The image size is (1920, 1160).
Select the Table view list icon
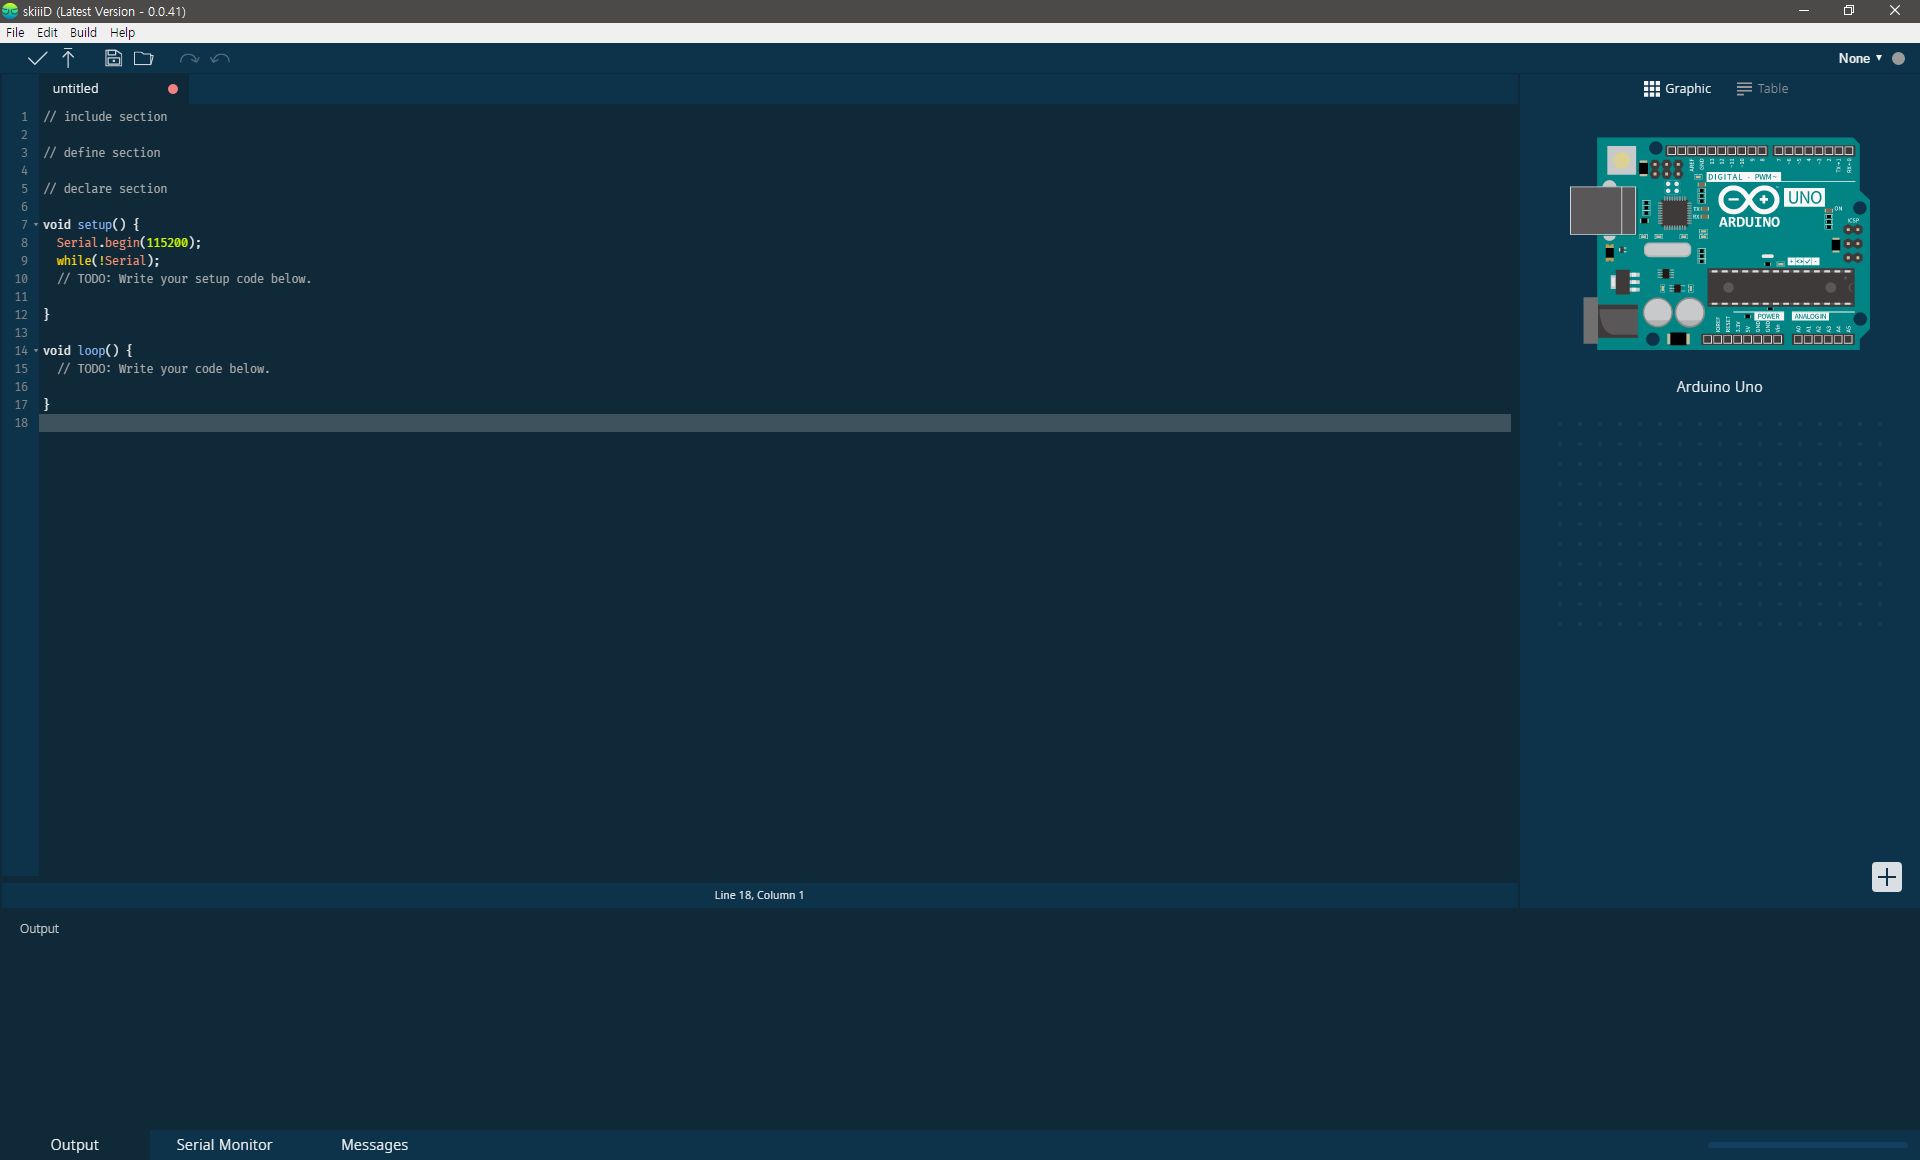tap(1742, 88)
